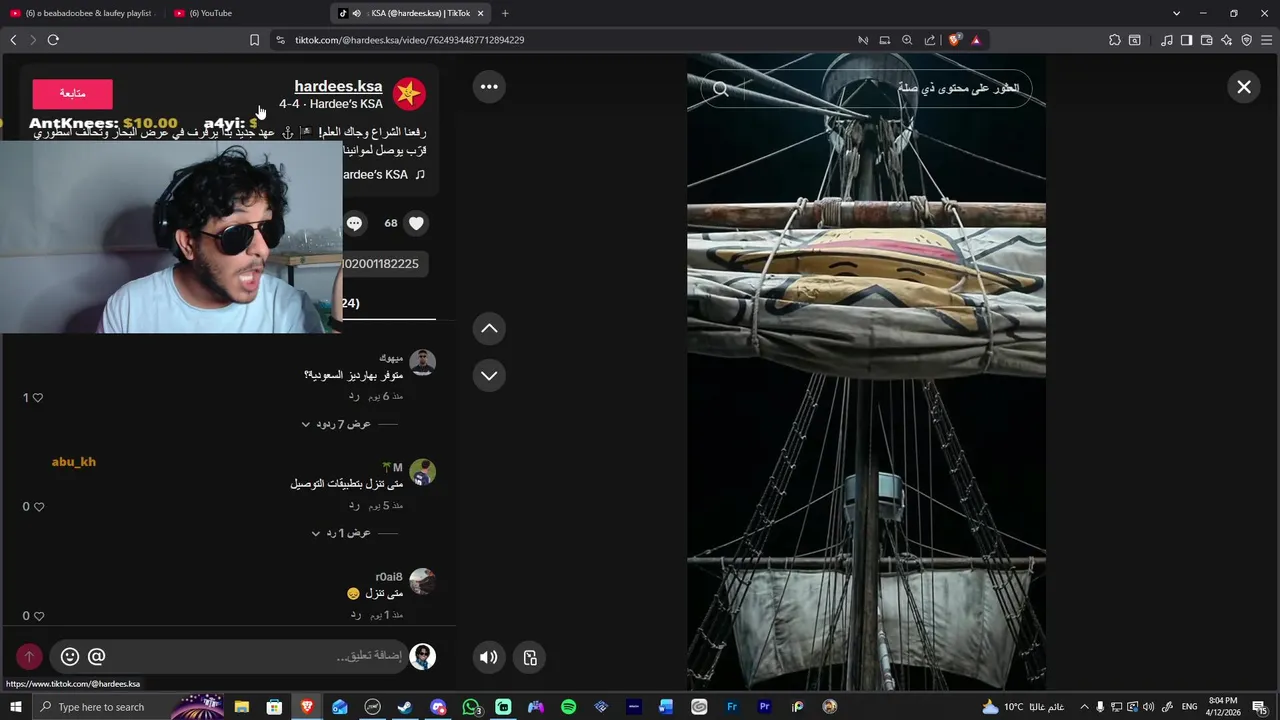Open Steam from the taskbar

[x=405, y=707]
